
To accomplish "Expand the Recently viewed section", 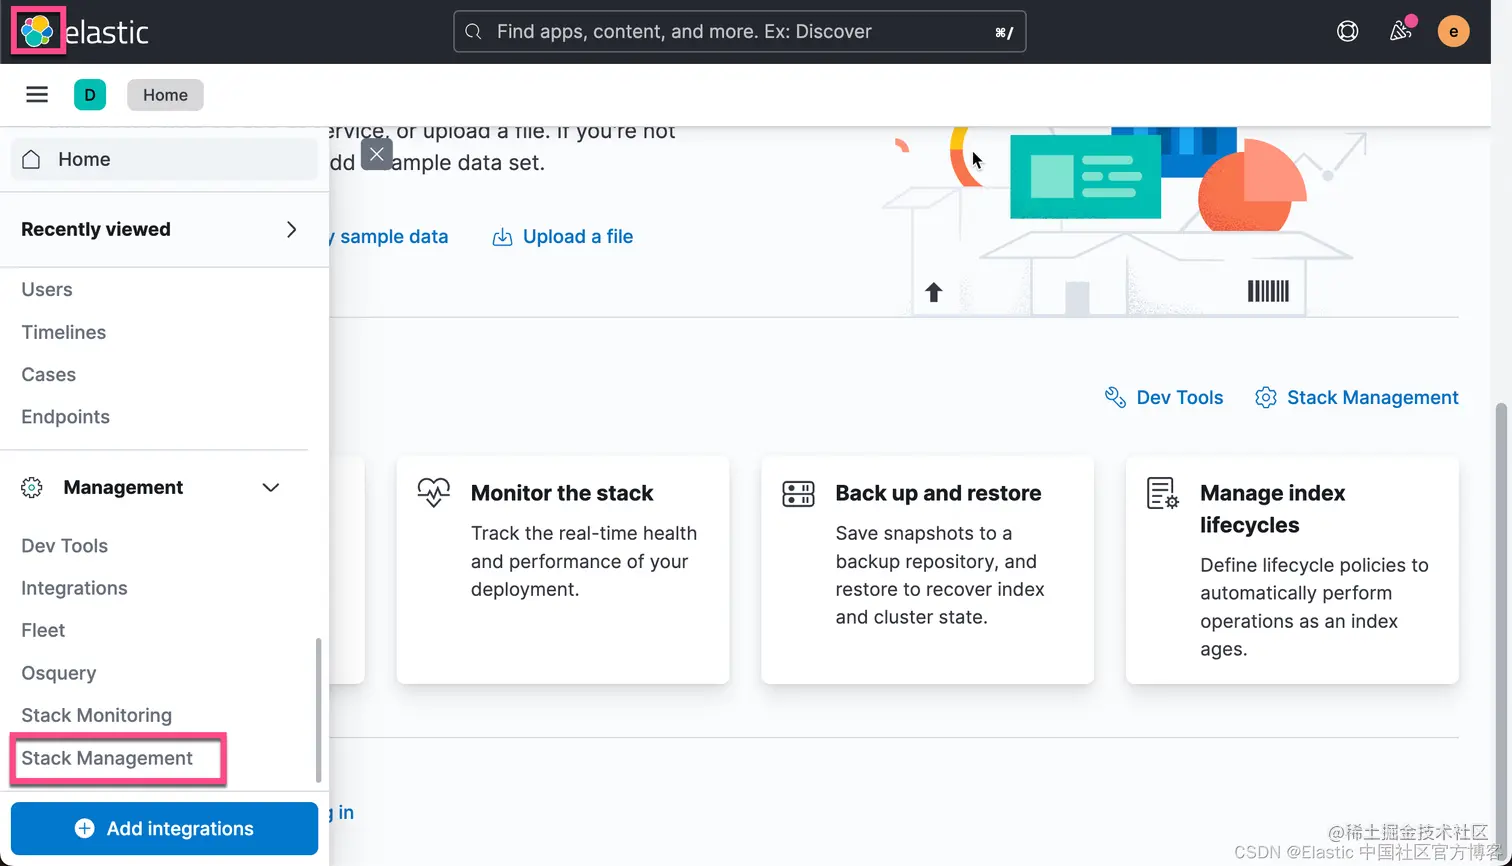I will (291, 229).
